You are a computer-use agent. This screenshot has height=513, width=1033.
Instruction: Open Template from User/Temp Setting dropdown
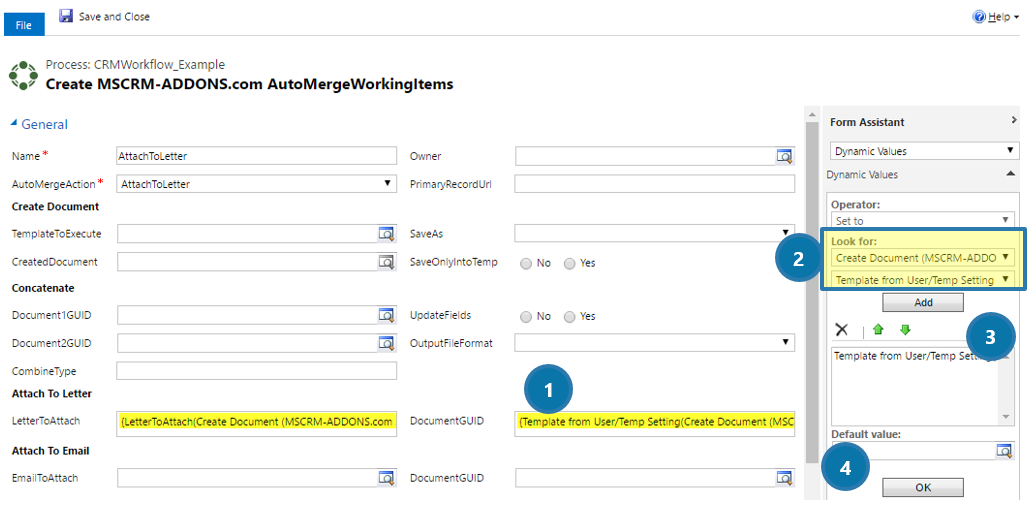[x=922, y=279]
